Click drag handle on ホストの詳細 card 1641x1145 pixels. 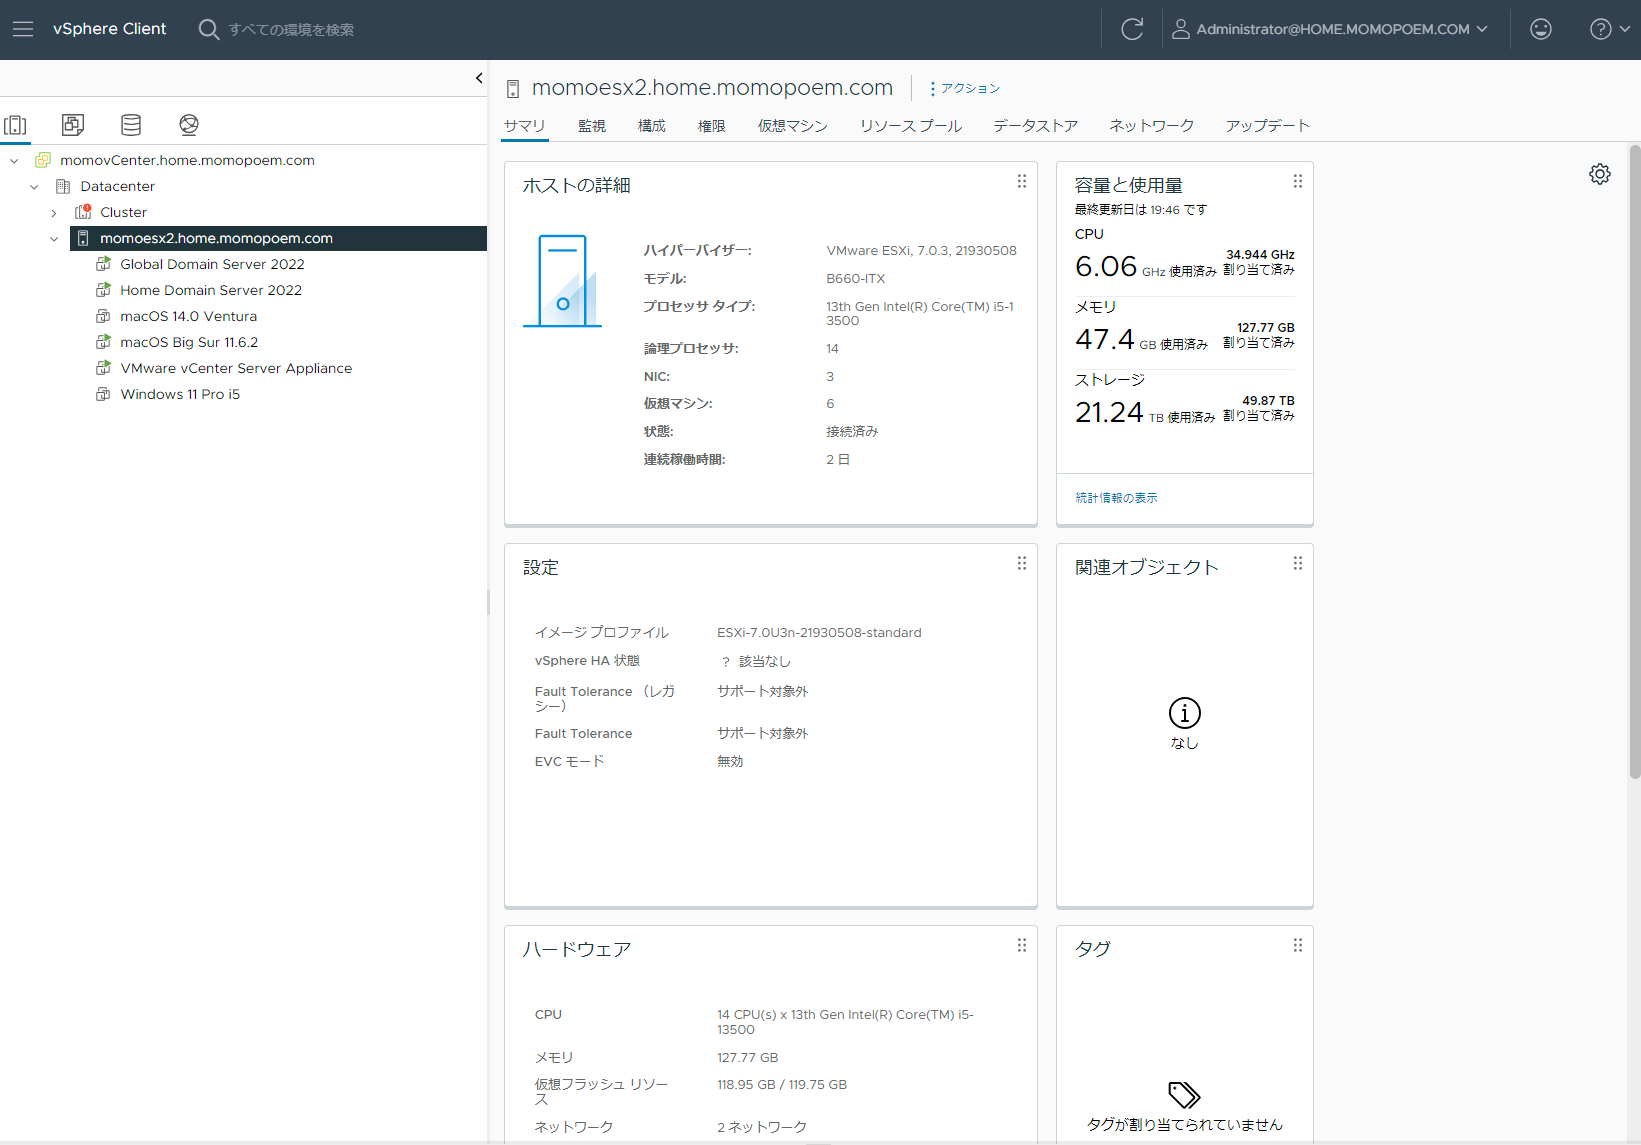coord(1022,181)
